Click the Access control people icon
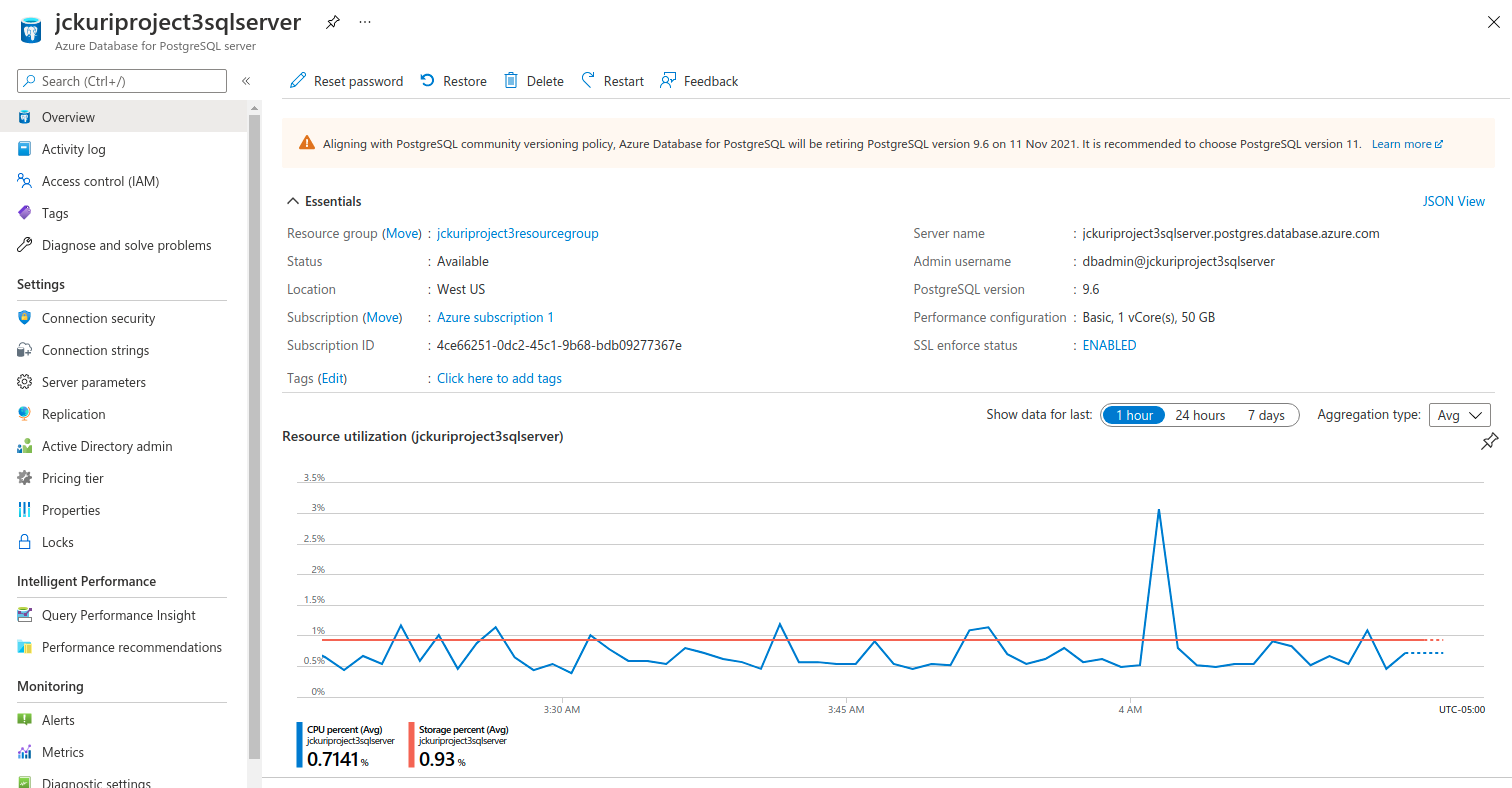The image size is (1512, 788). coord(25,181)
